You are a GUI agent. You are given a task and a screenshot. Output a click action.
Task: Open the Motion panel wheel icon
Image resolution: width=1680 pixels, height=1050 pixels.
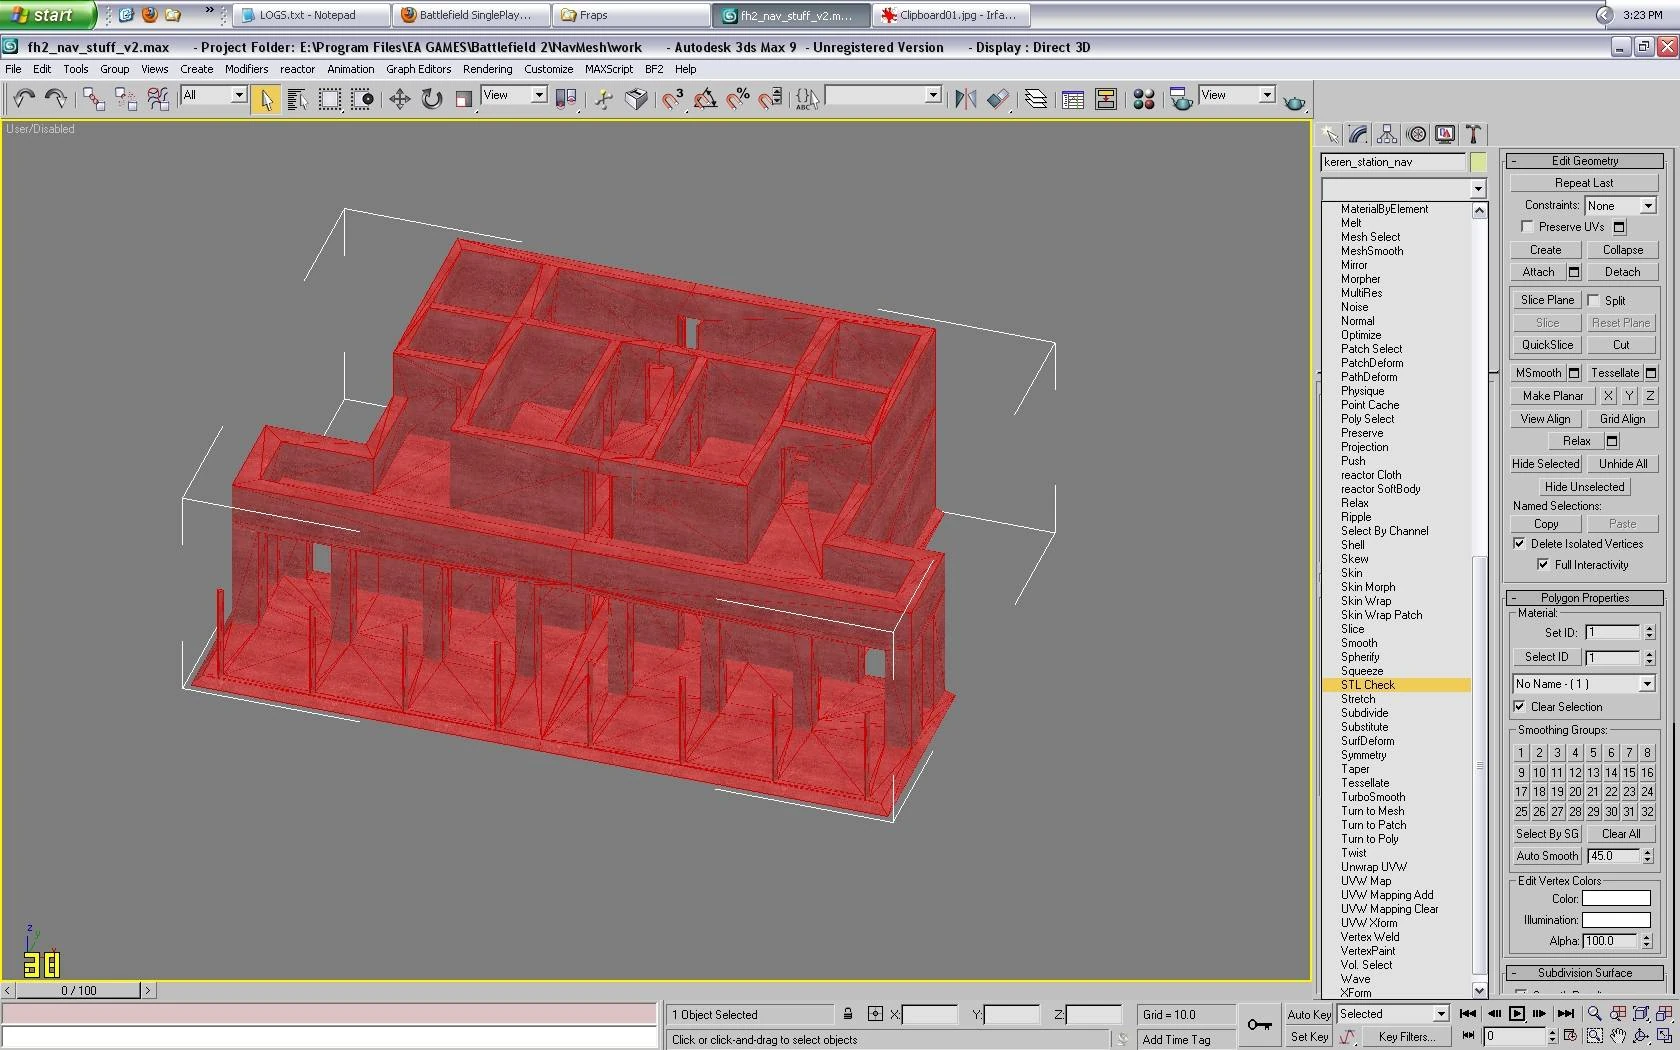pos(1416,135)
